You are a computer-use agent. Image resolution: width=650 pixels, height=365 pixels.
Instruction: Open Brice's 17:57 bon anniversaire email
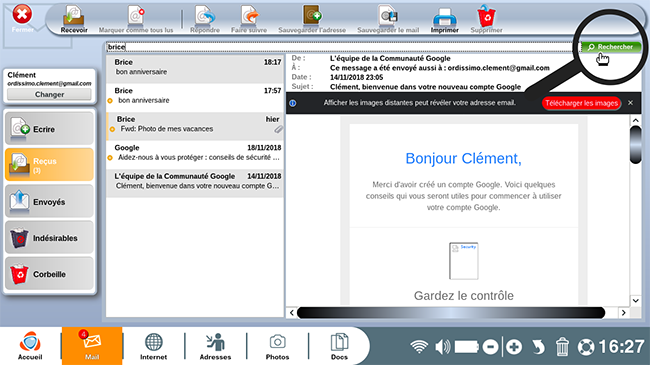195,97
